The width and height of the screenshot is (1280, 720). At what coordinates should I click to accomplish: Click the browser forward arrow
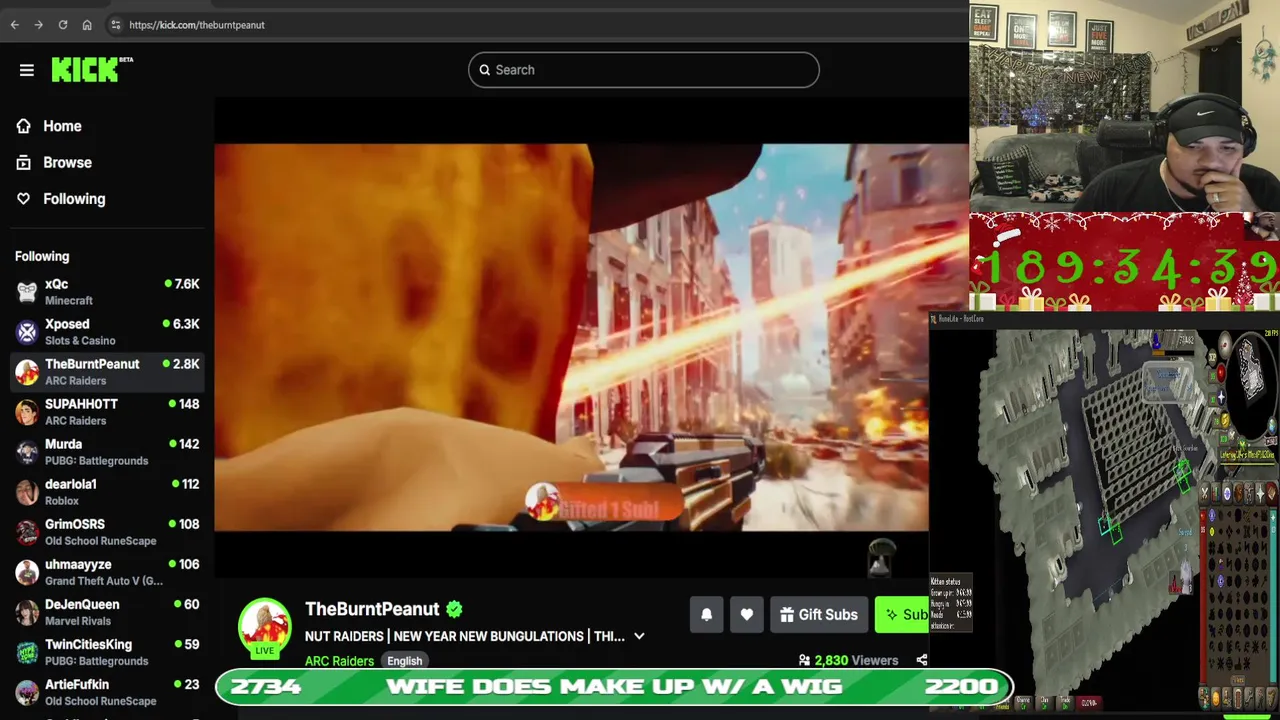(x=38, y=25)
